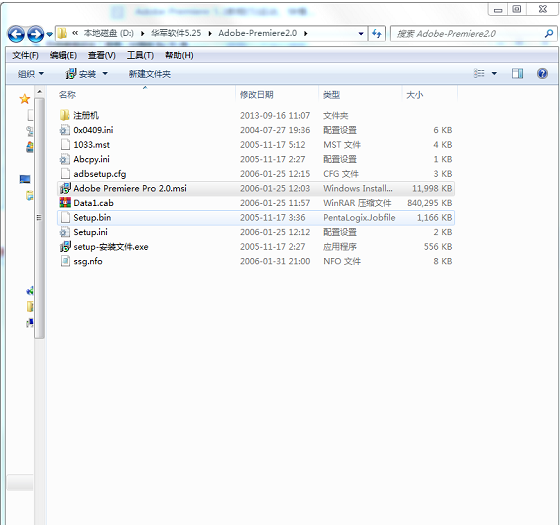
Task: Select the adbsetup.cfg file icon
Action: click(x=65, y=174)
